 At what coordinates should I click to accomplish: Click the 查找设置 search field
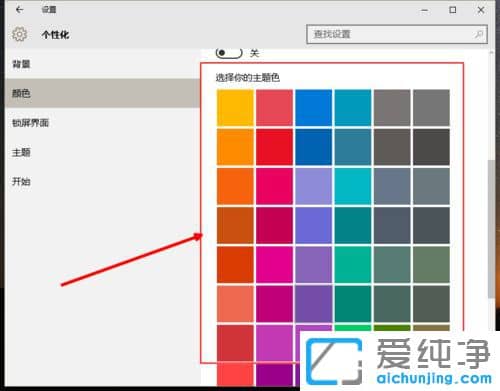[x=397, y=34]
